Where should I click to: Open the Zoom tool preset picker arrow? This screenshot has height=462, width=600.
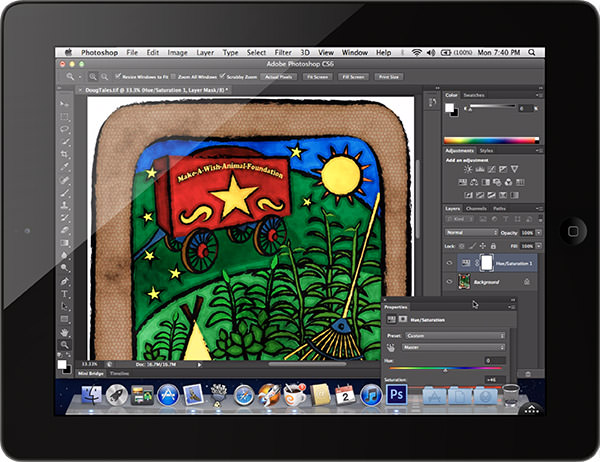(x=80, y=77)
